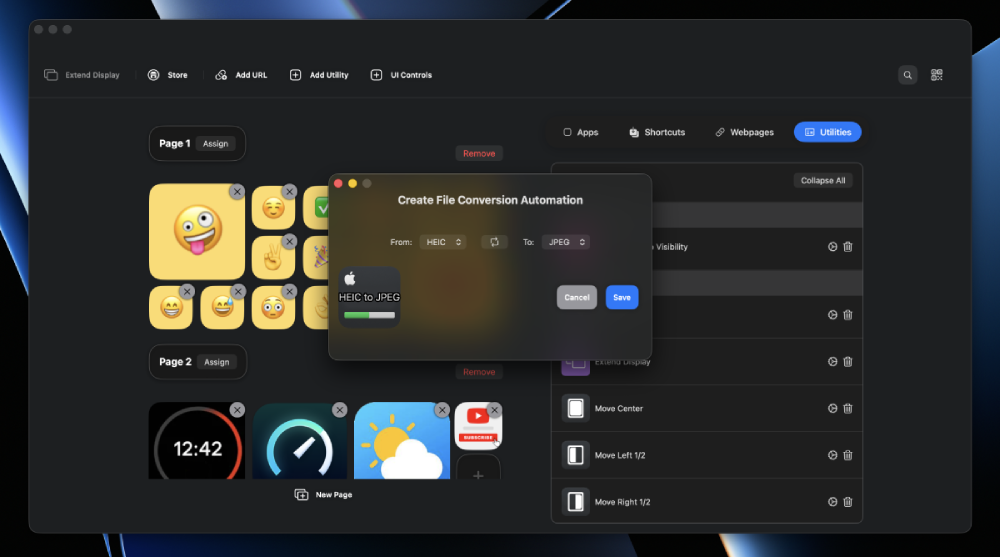Delete Move Center utility with trash icon
Viewport: 1000px width, 557px height.
[848, 408]
